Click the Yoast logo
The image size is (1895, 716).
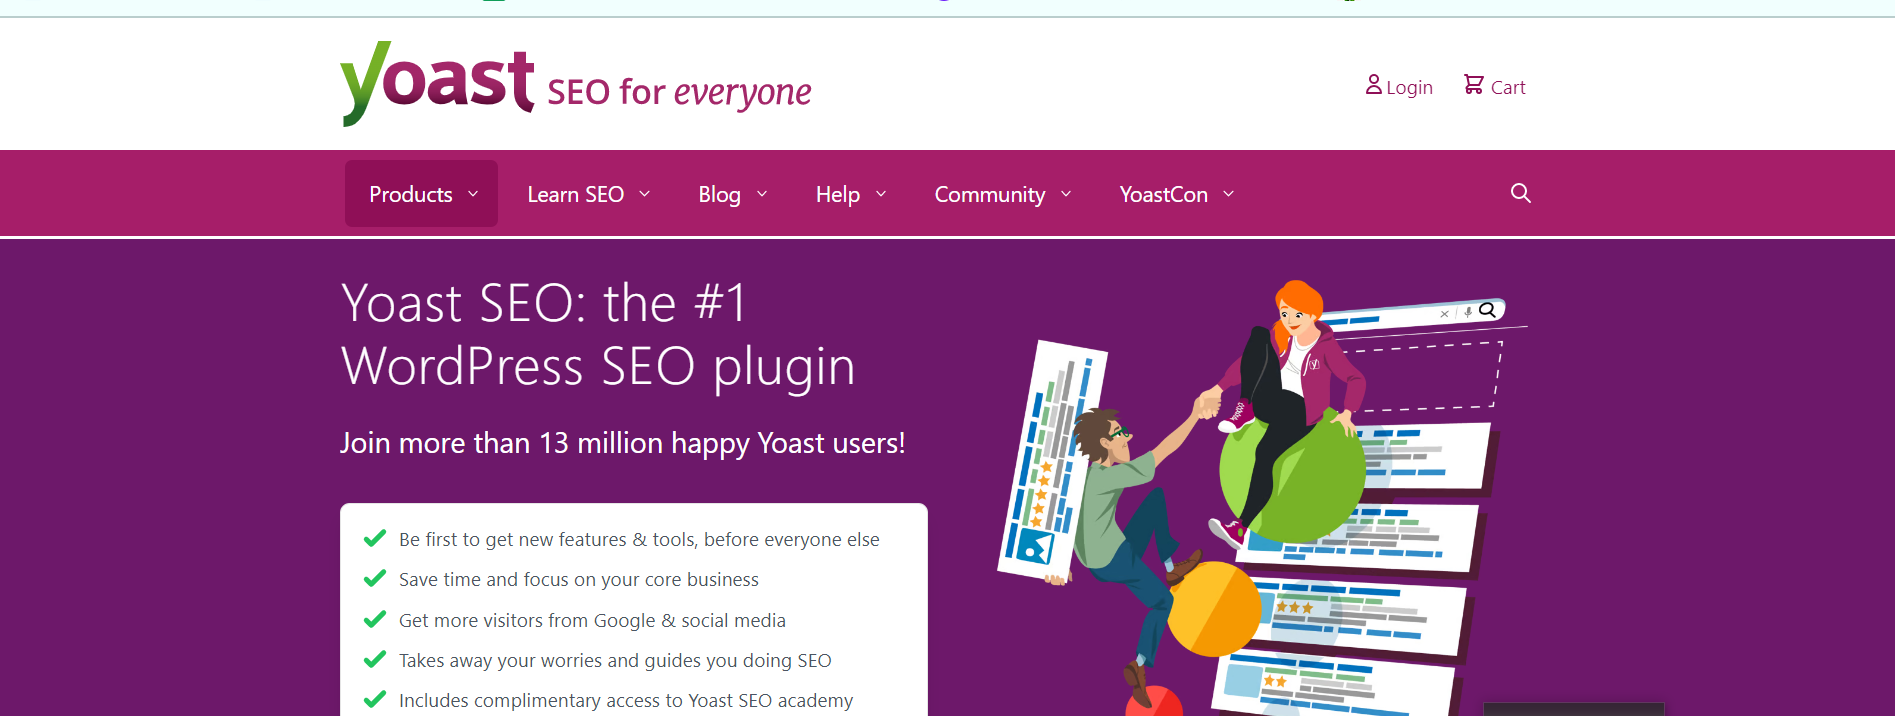(x=437, y=84)
